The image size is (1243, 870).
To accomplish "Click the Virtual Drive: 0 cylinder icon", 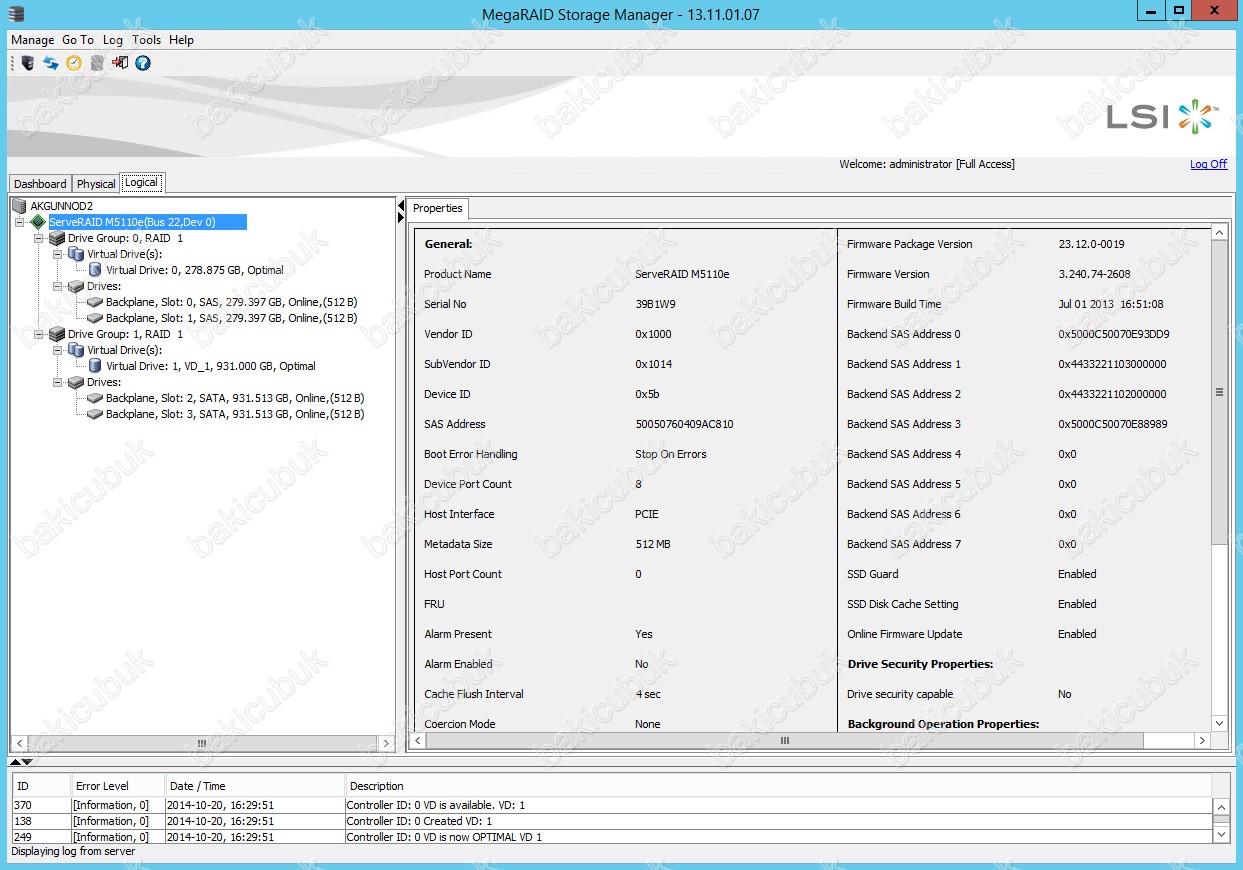I will point(95,270).
